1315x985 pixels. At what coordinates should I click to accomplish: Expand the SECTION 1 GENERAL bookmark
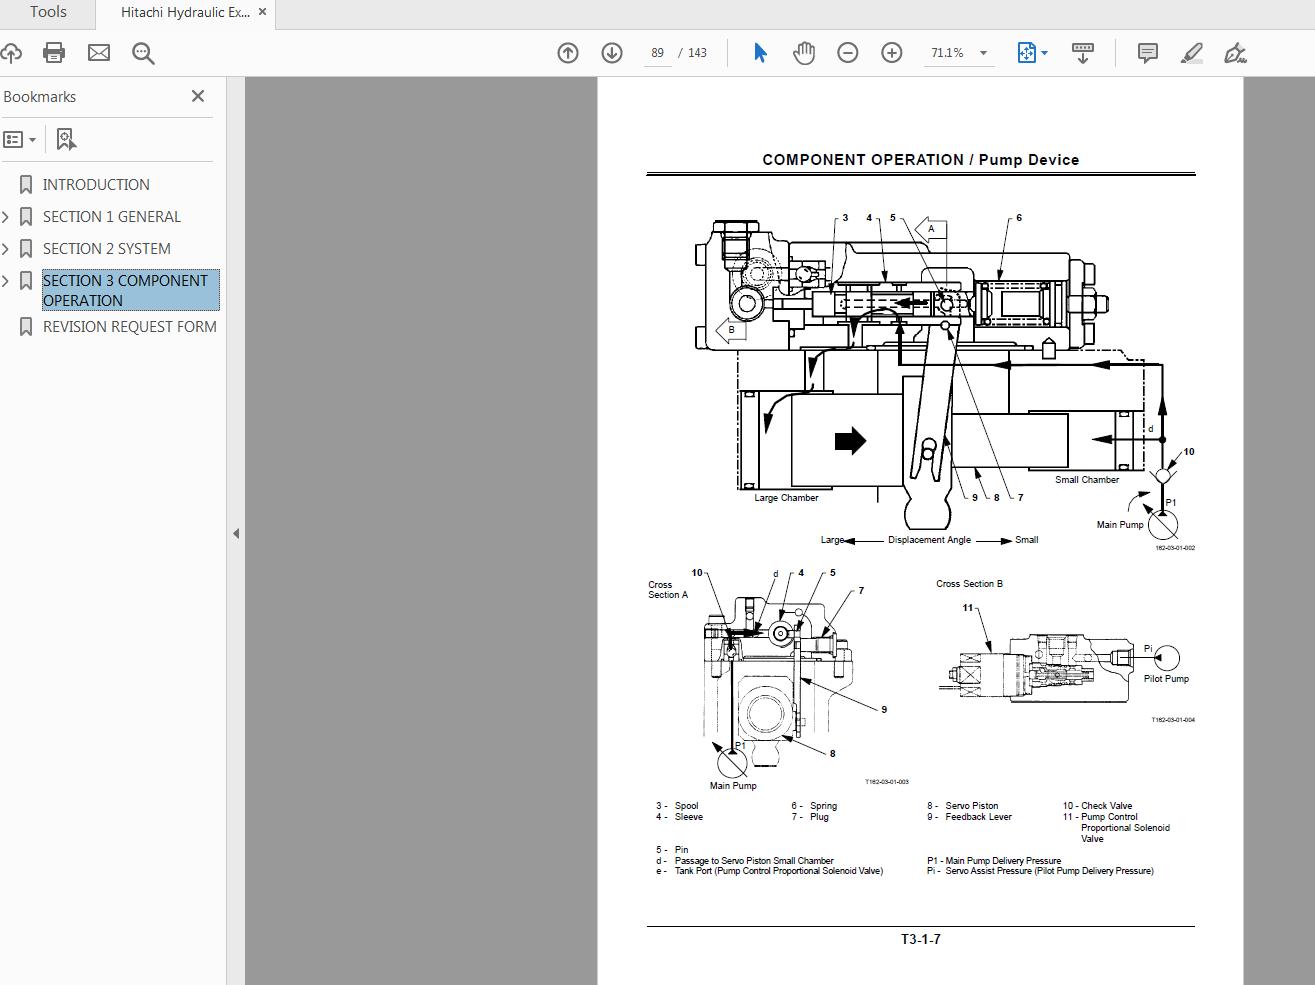tap(7, 217)
